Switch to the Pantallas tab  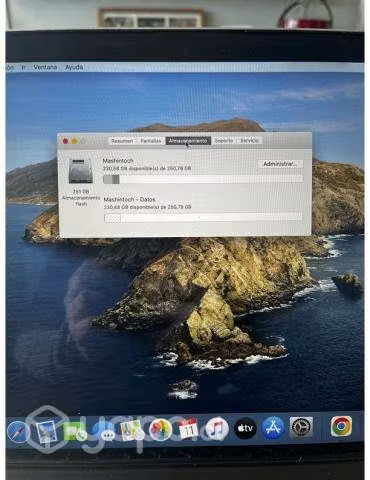pyautogui.click(x=151, y=141)
